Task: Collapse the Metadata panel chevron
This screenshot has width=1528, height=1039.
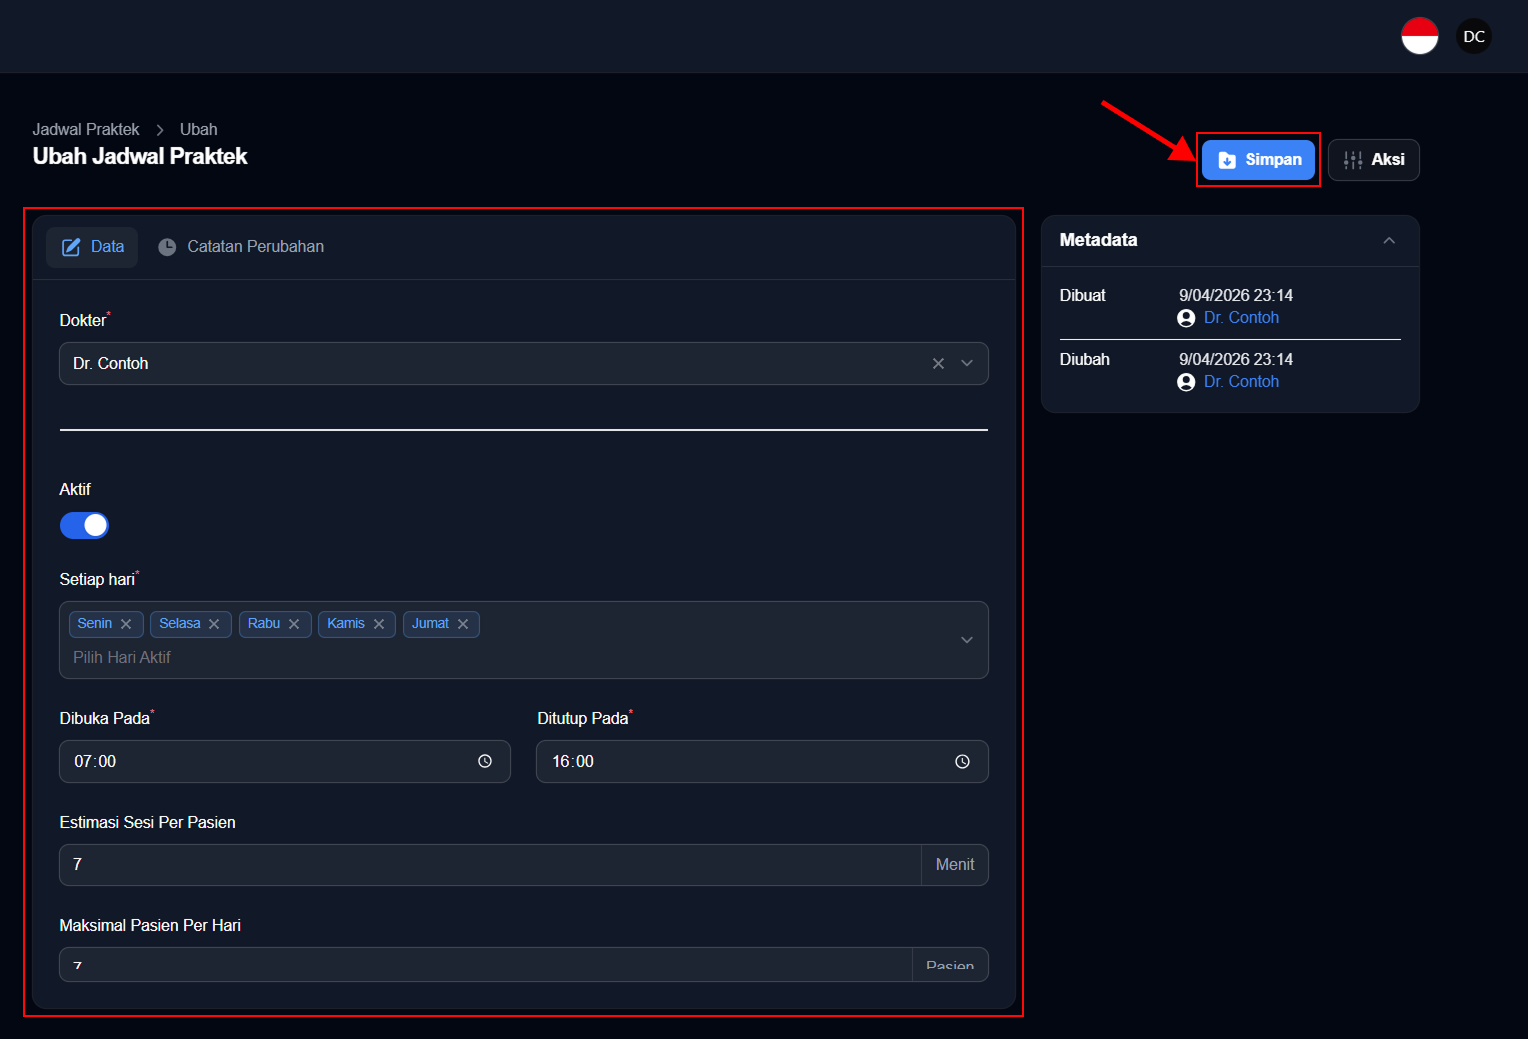Action: pos(1389,241)
